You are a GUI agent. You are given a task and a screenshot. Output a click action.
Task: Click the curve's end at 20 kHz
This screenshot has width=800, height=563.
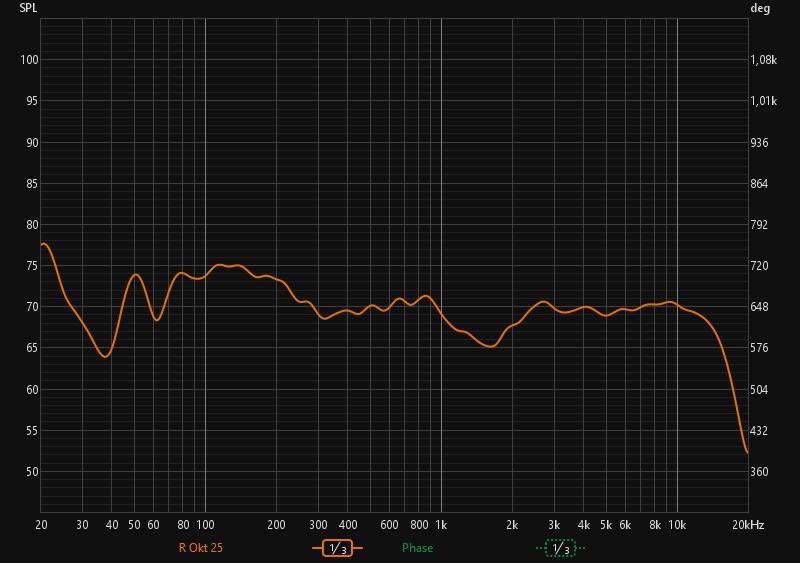tap(747, 453)
